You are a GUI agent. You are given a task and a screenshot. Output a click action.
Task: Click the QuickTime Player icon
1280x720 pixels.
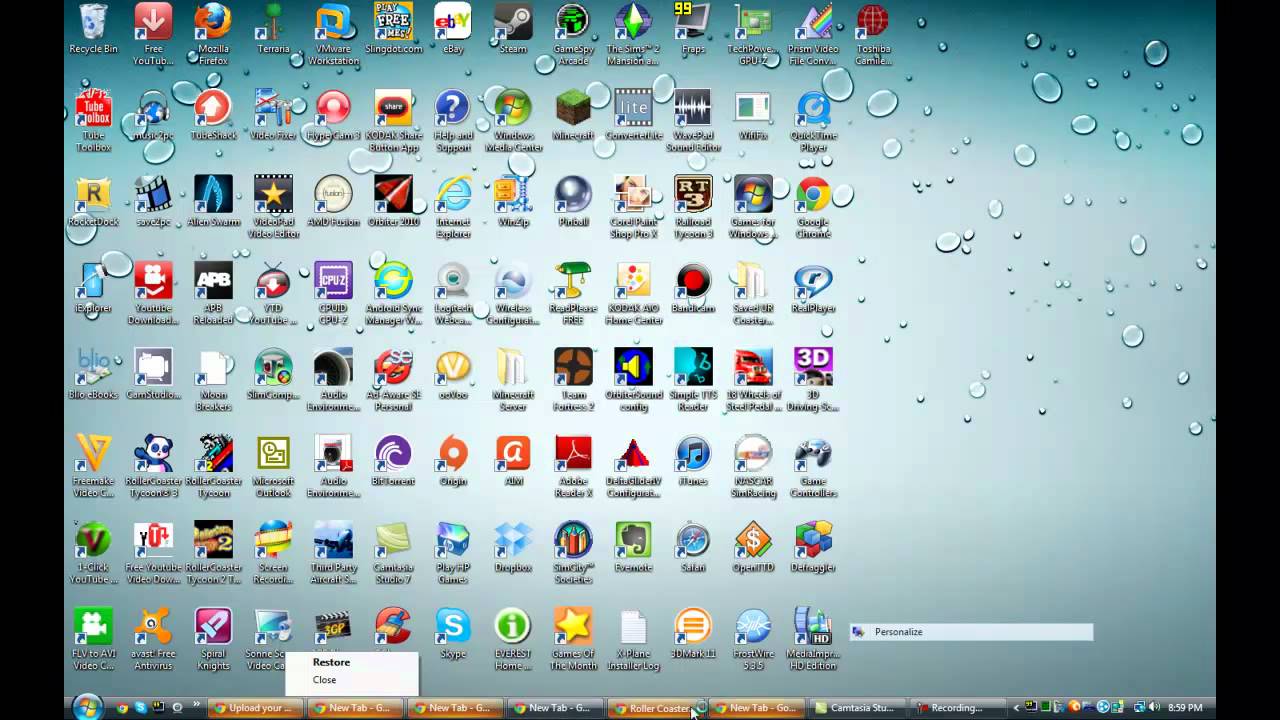click(813, 121)
